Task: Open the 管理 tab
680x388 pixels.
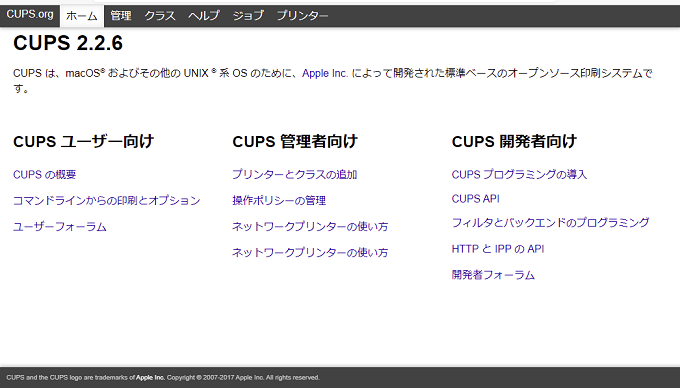Action: (x=121, y=16)
